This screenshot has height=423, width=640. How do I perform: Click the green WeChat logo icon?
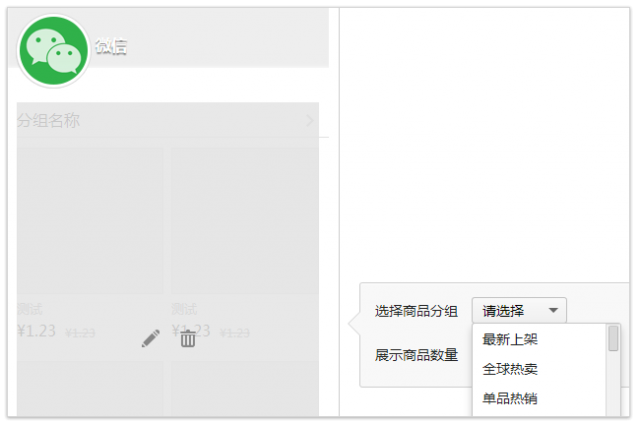[x=53, y=50]
